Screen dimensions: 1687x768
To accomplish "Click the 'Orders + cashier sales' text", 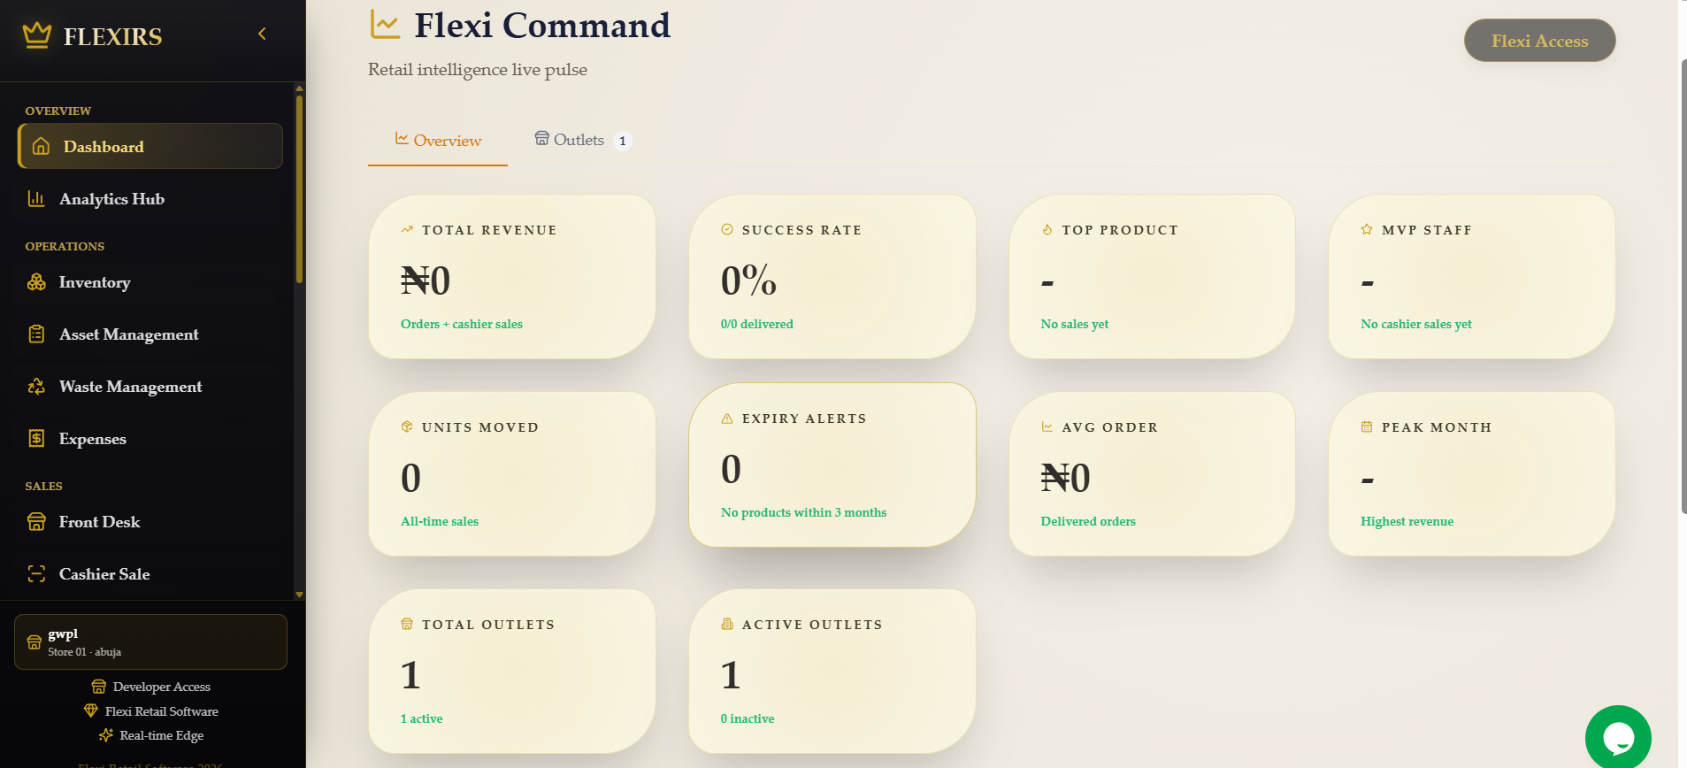I will [462, 324].
